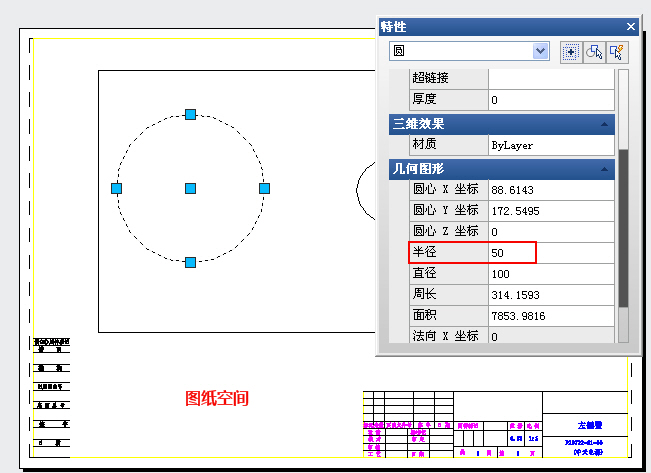Pick the bottom quadrant grip of circle

pos(191,262)
